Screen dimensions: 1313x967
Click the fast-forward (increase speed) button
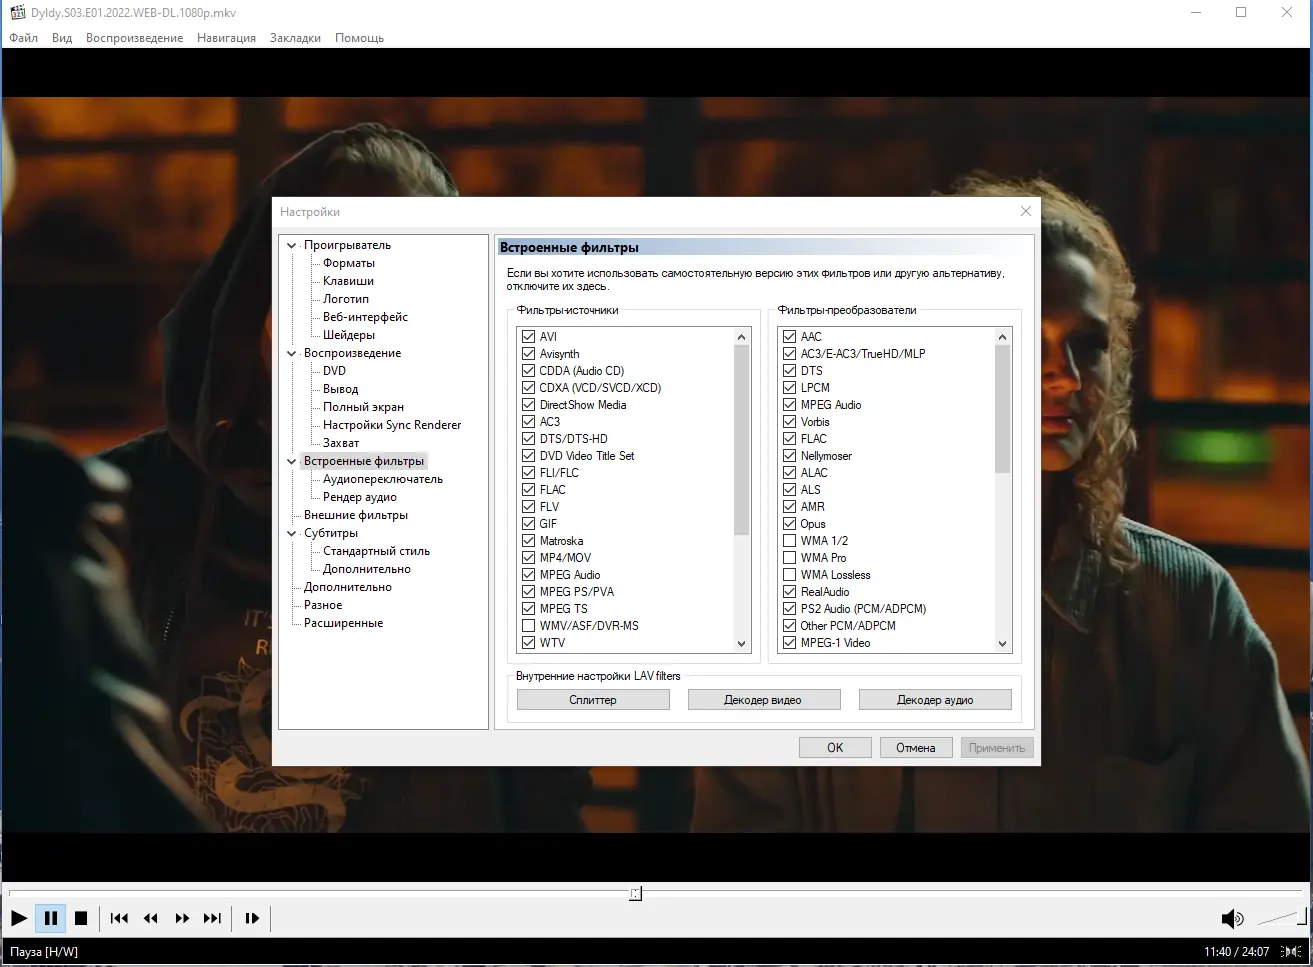pos(182,918)
